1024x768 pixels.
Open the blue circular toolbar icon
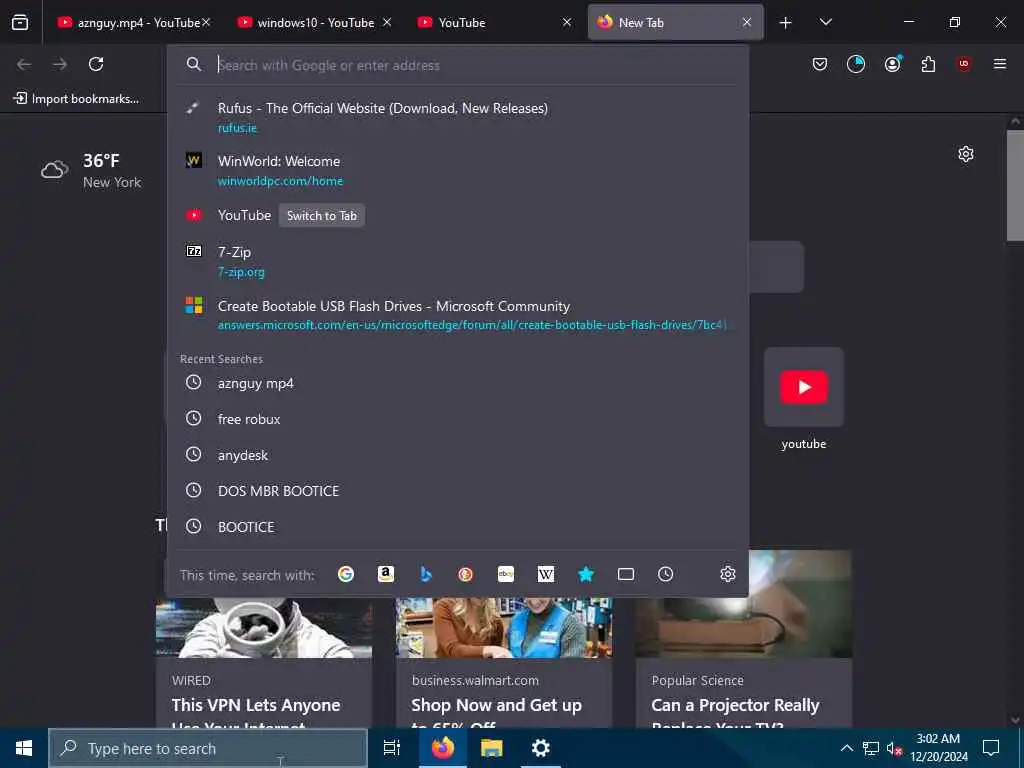(856, 64)
